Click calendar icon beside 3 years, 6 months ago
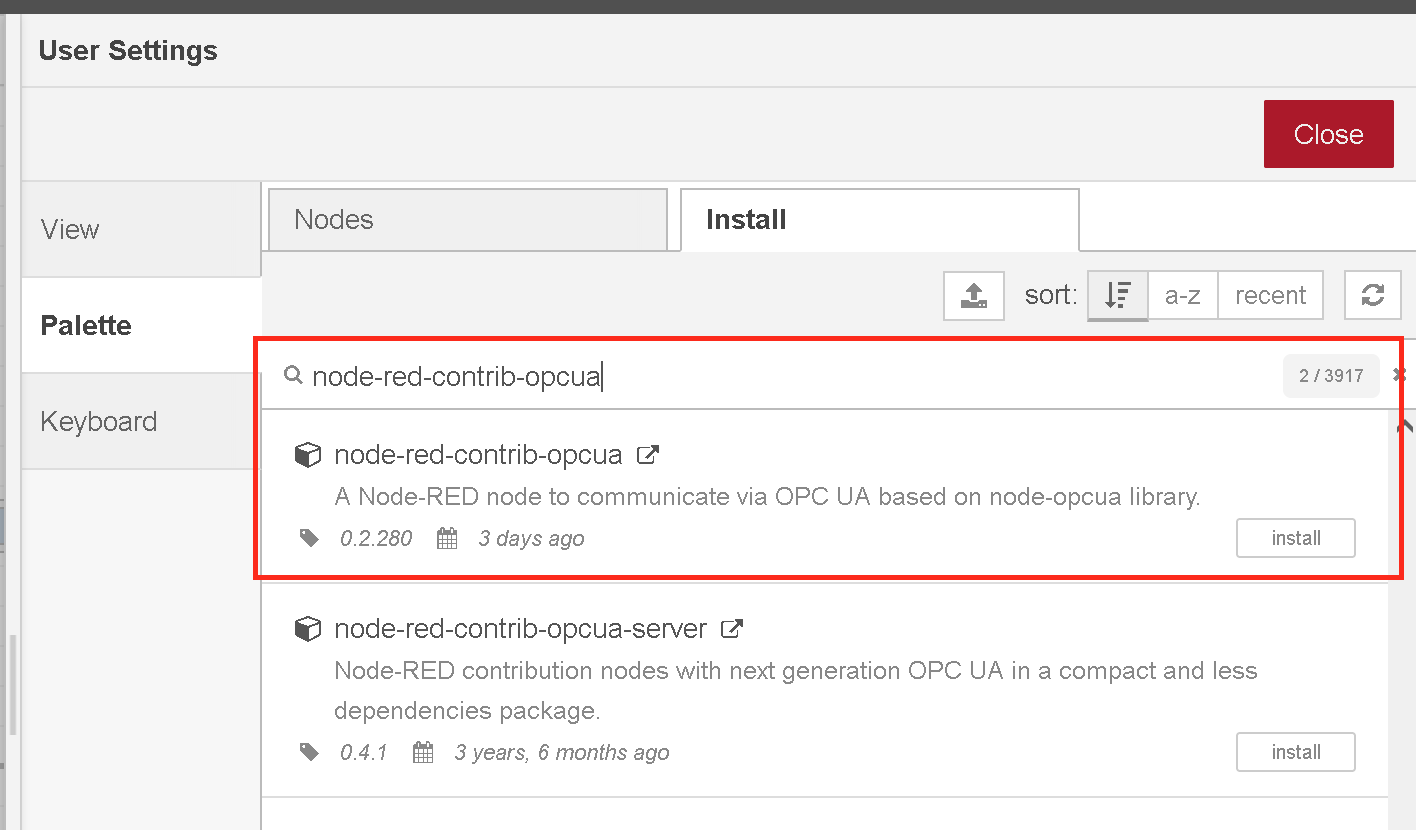 coord(423,753)
